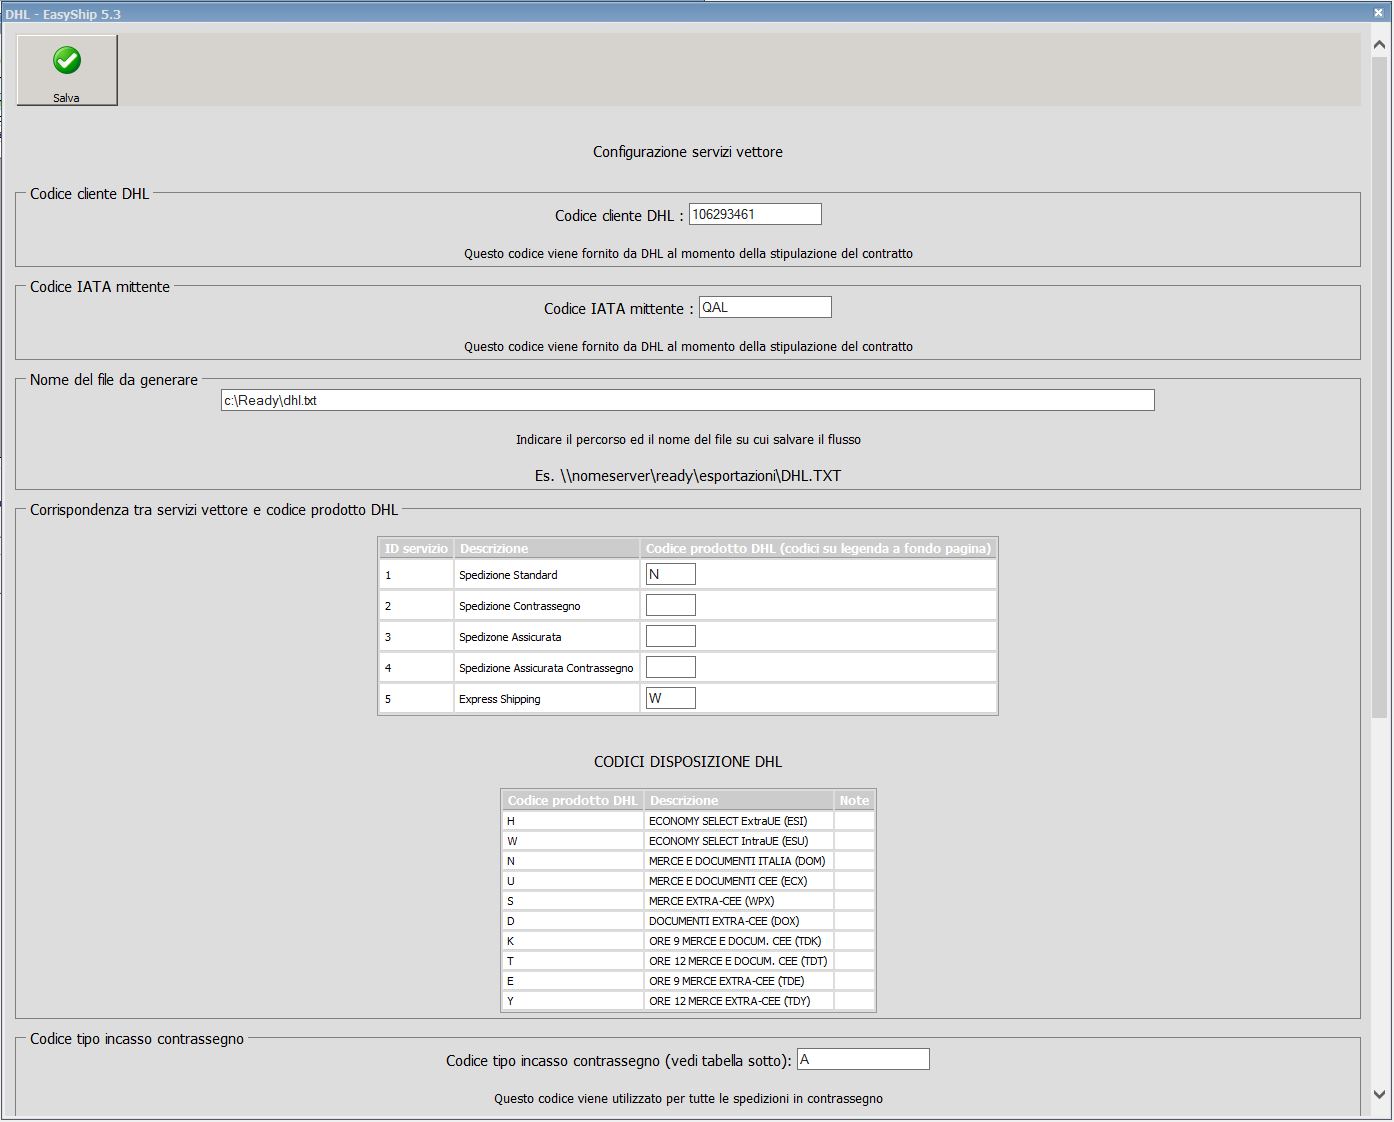Click product code H in legend
The image size is (1394, 1122).
(511, 821)
